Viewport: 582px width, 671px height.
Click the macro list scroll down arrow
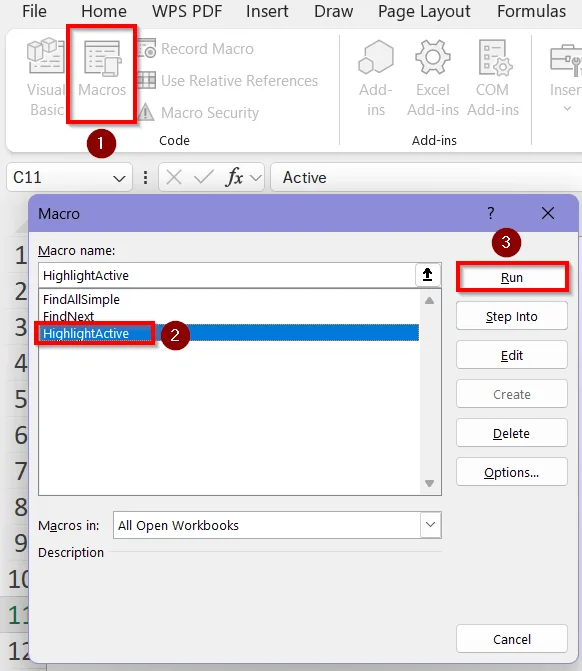[430, 483]
